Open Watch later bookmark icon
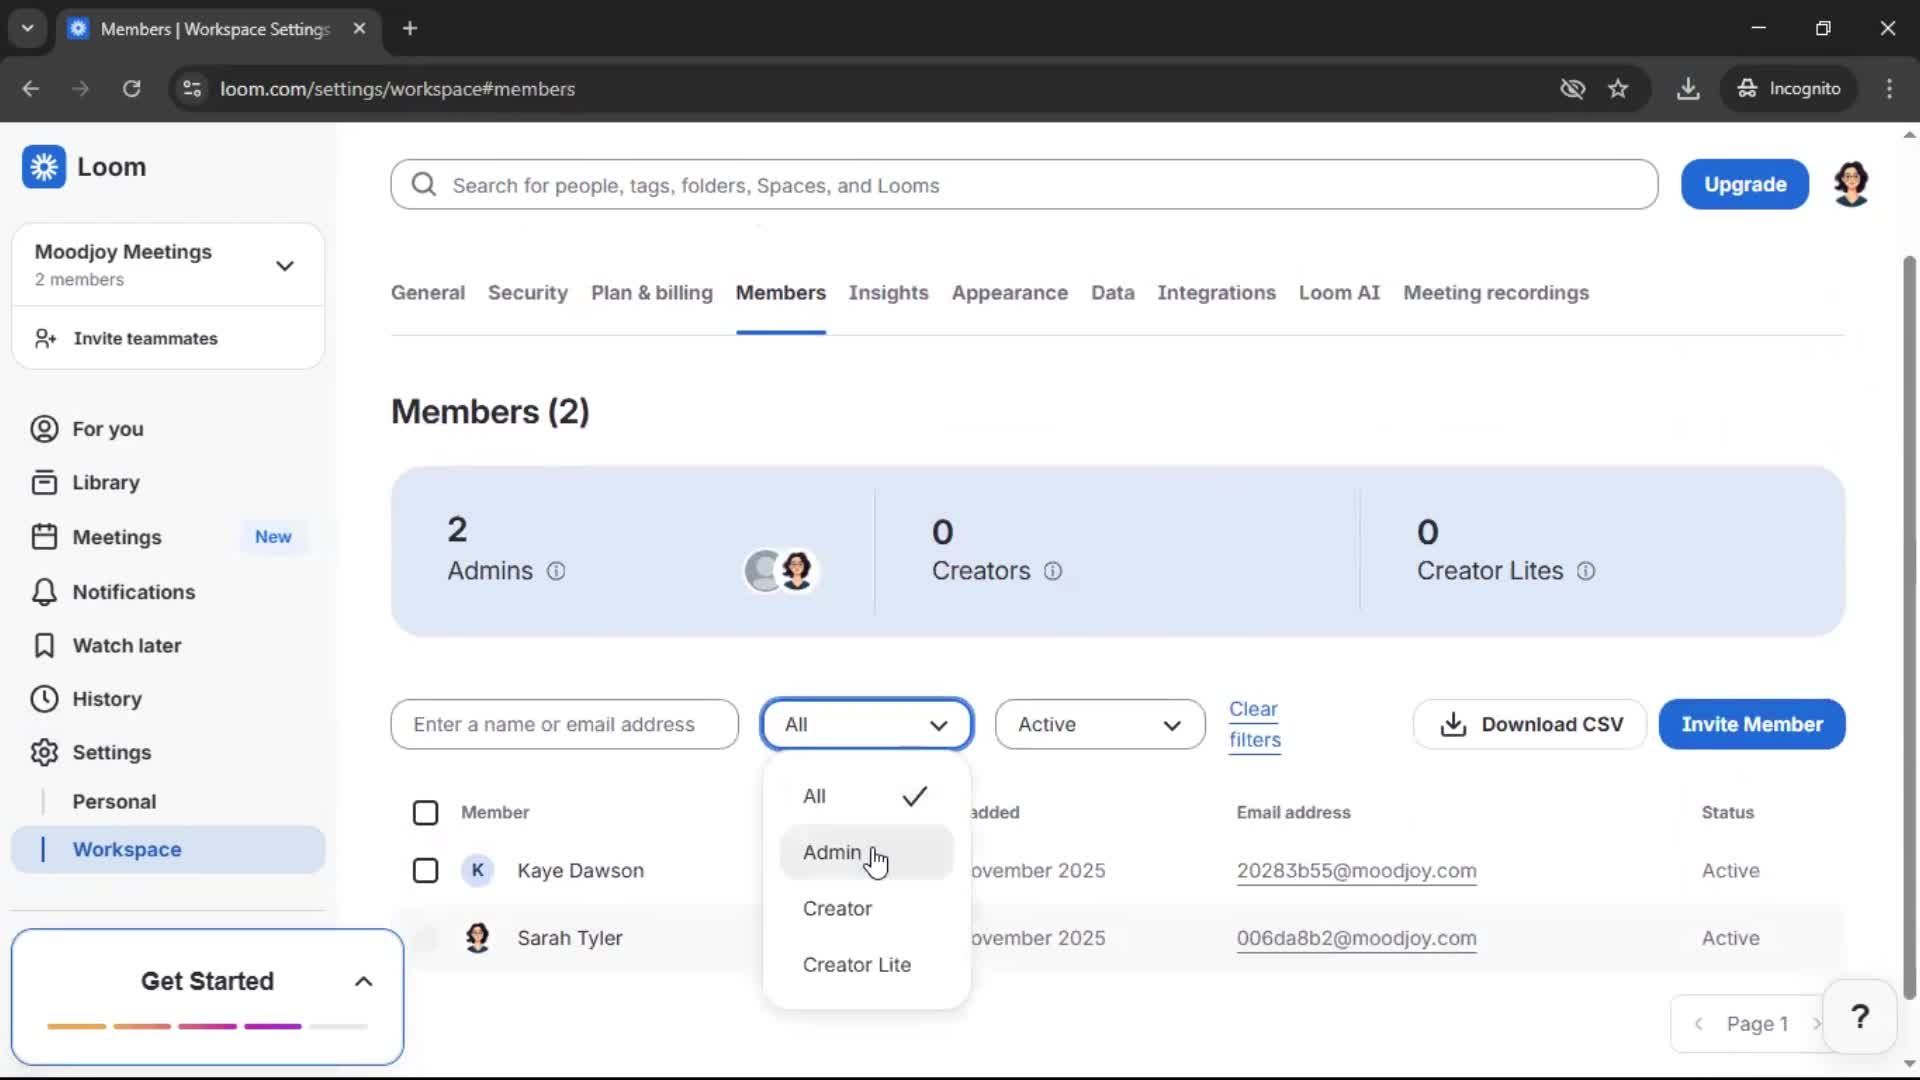The width and height of the screenshot is (1920, 1080). (44, 646)
